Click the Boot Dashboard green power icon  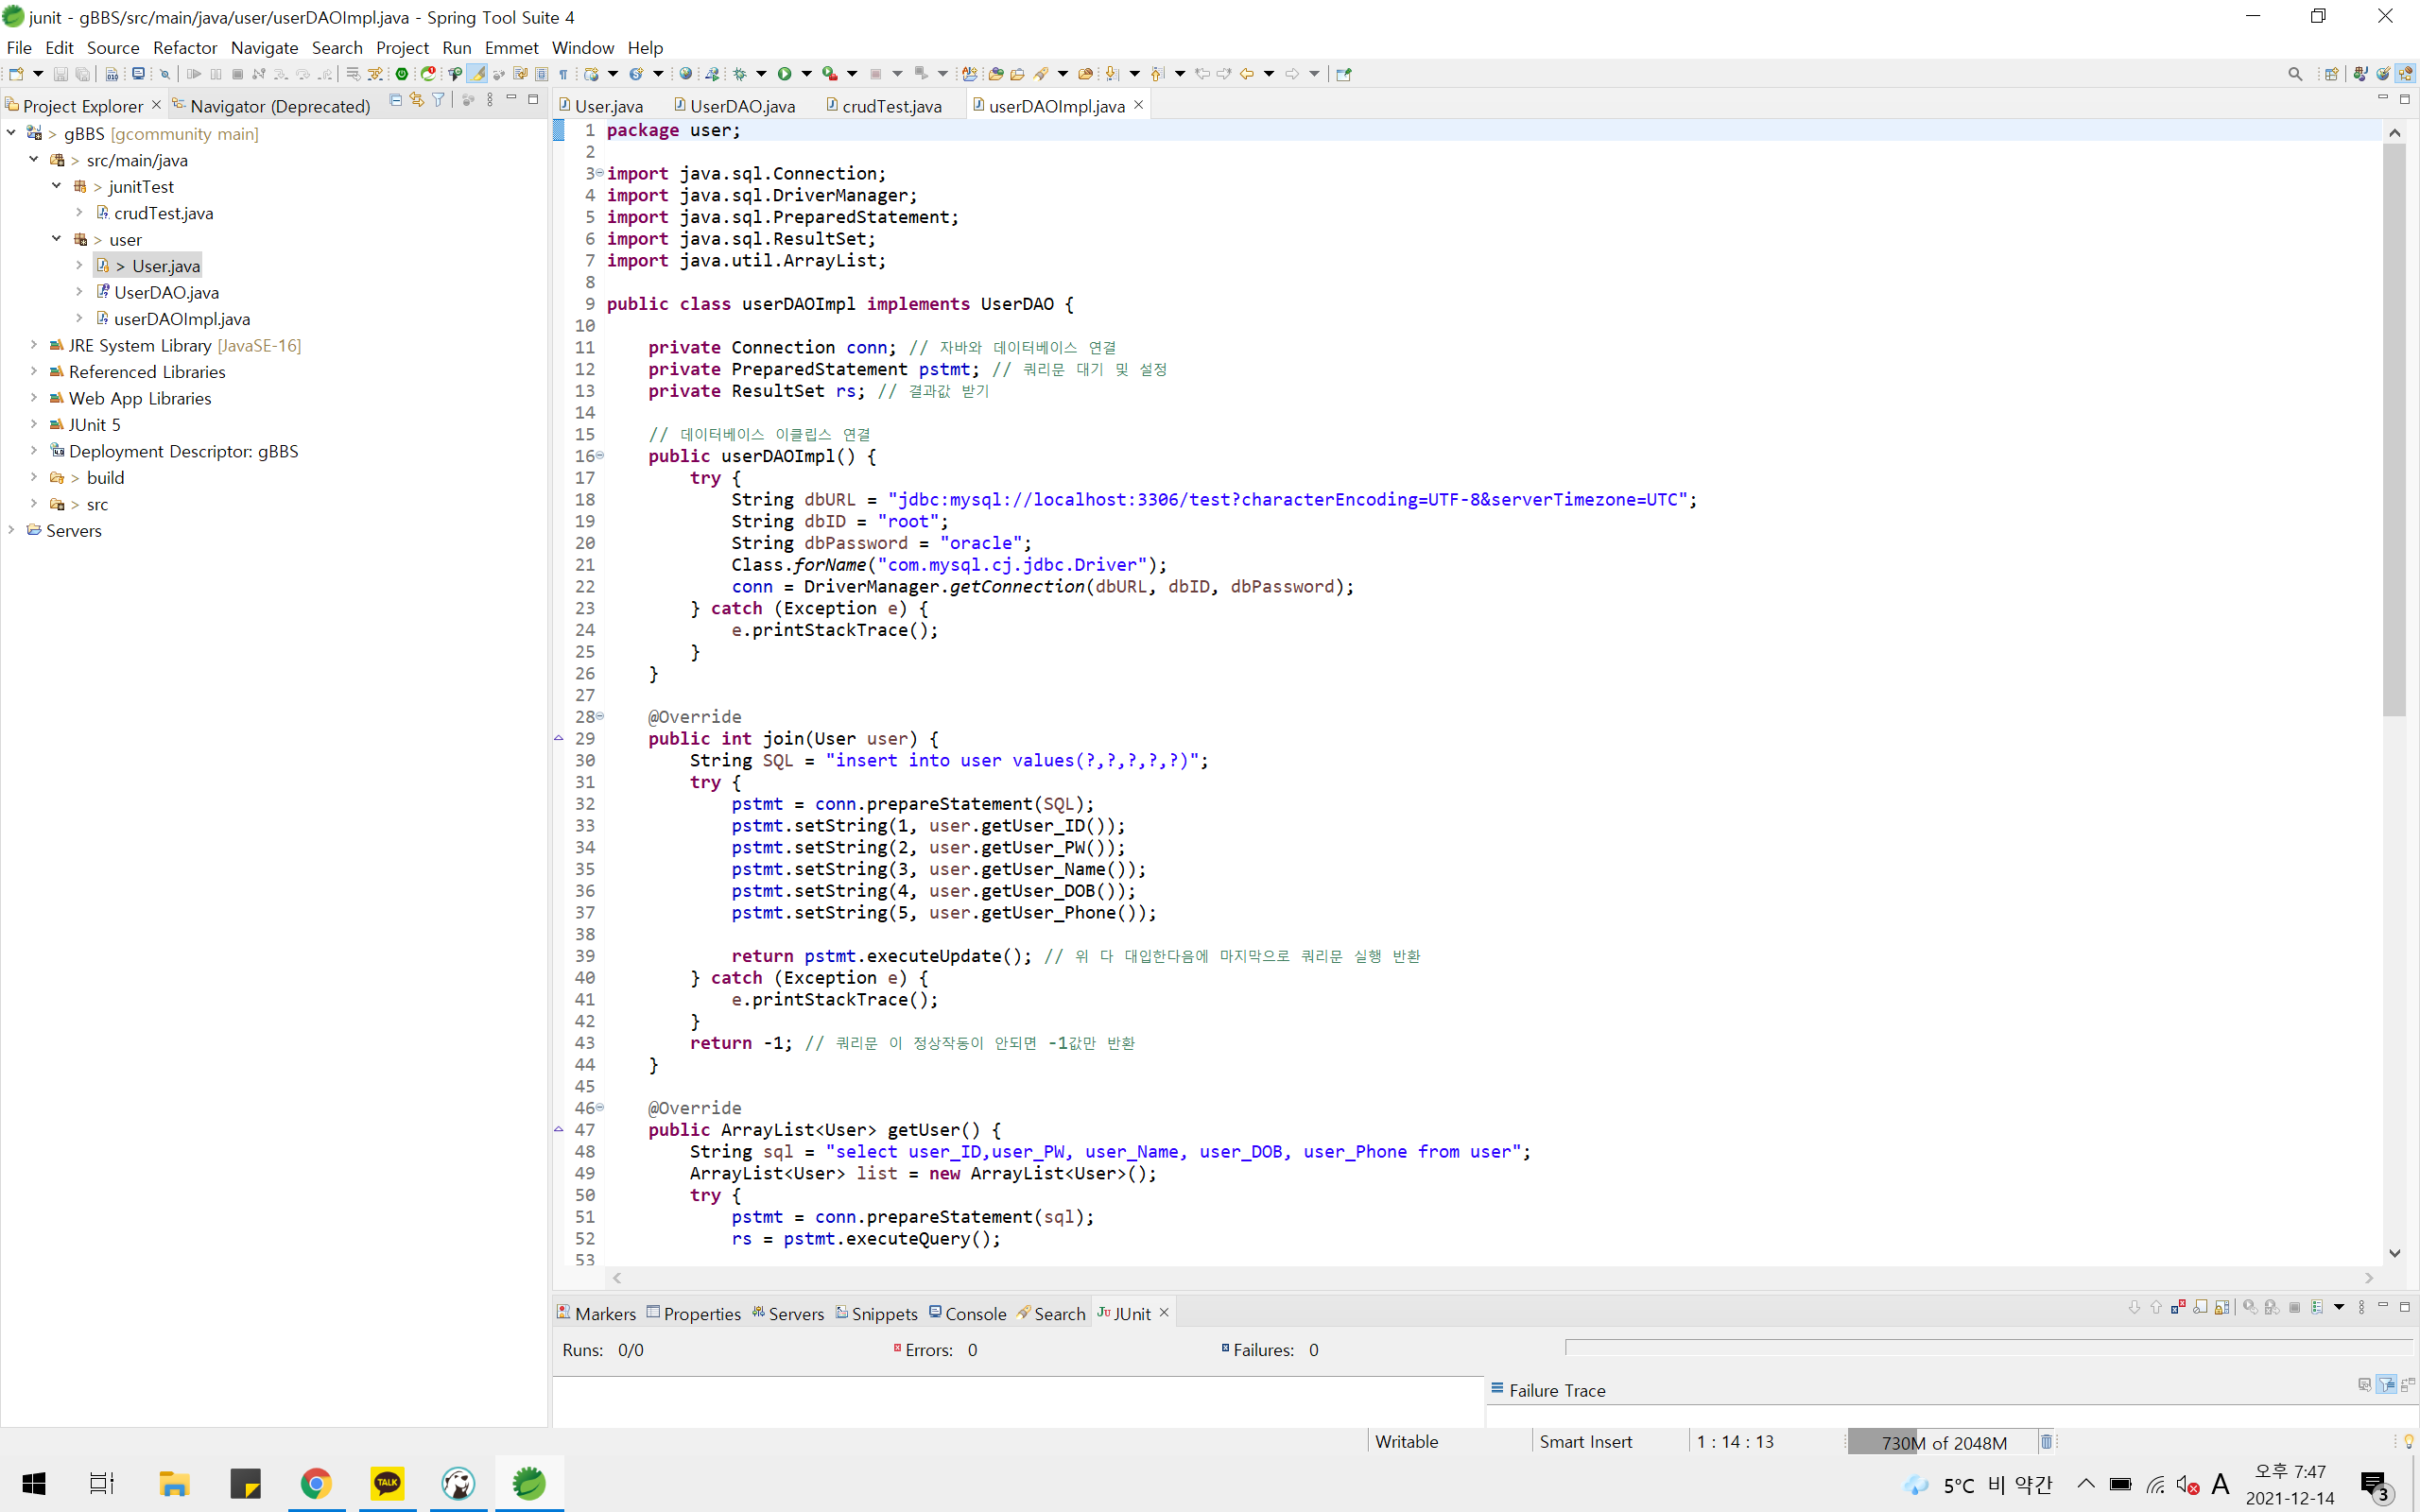click(402, 73)
